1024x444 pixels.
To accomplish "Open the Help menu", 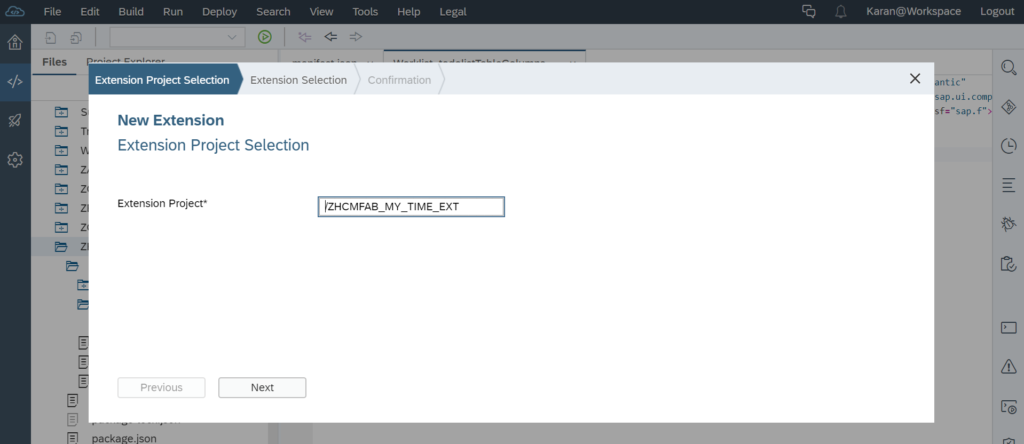I will 409,11.
